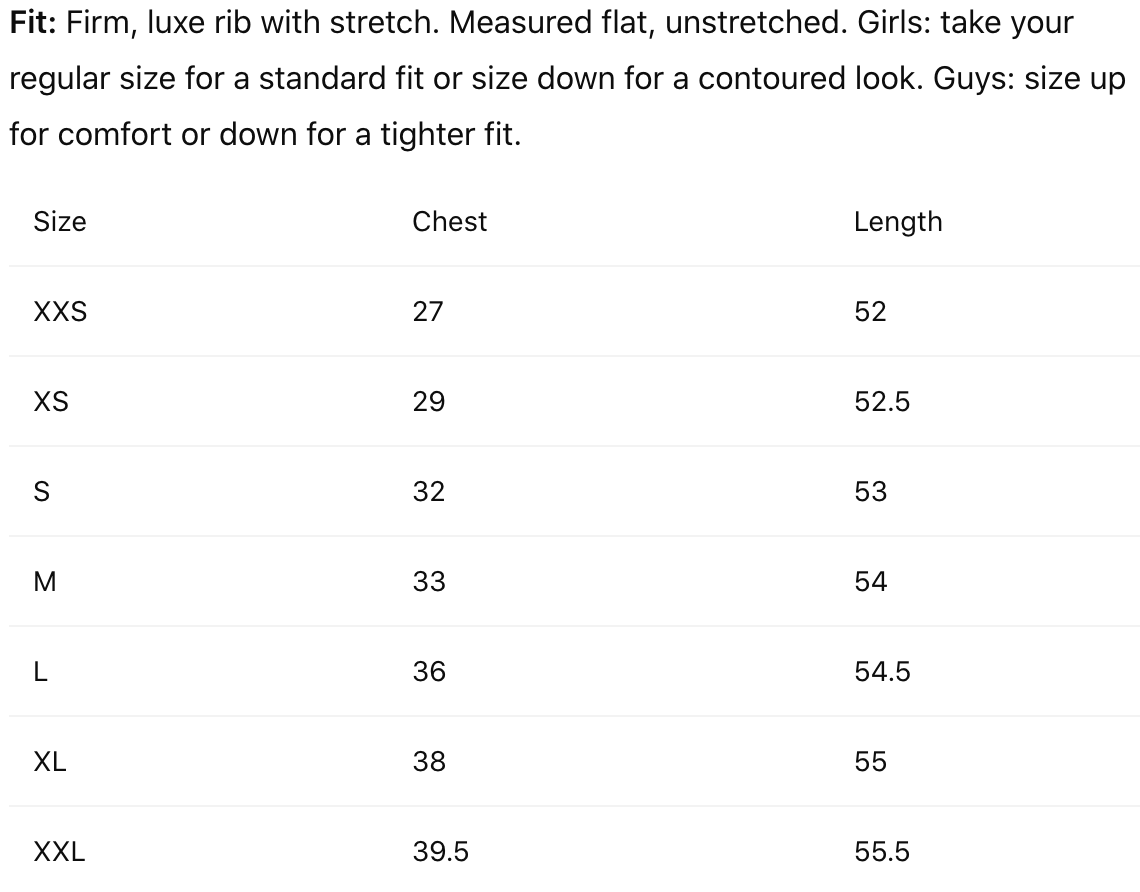The image size is (1140, 892).
Task: Select the XXS size row label
Action: click(x=60, y=312)
